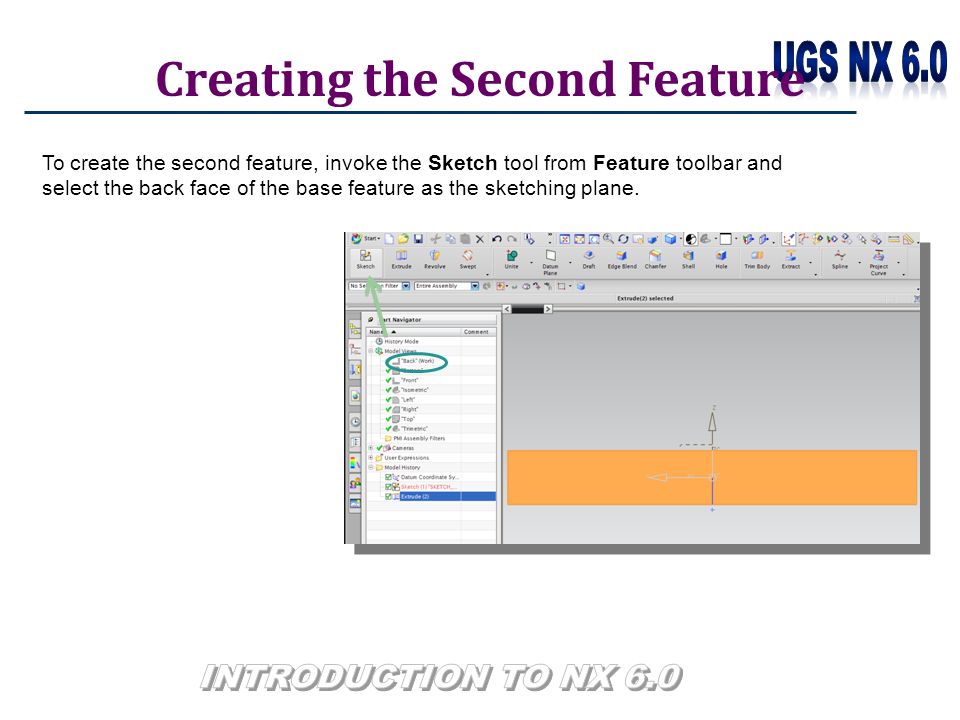
Task: Open the Start menu dropdown
Action: pyautogui.click(x=366, y=238)
